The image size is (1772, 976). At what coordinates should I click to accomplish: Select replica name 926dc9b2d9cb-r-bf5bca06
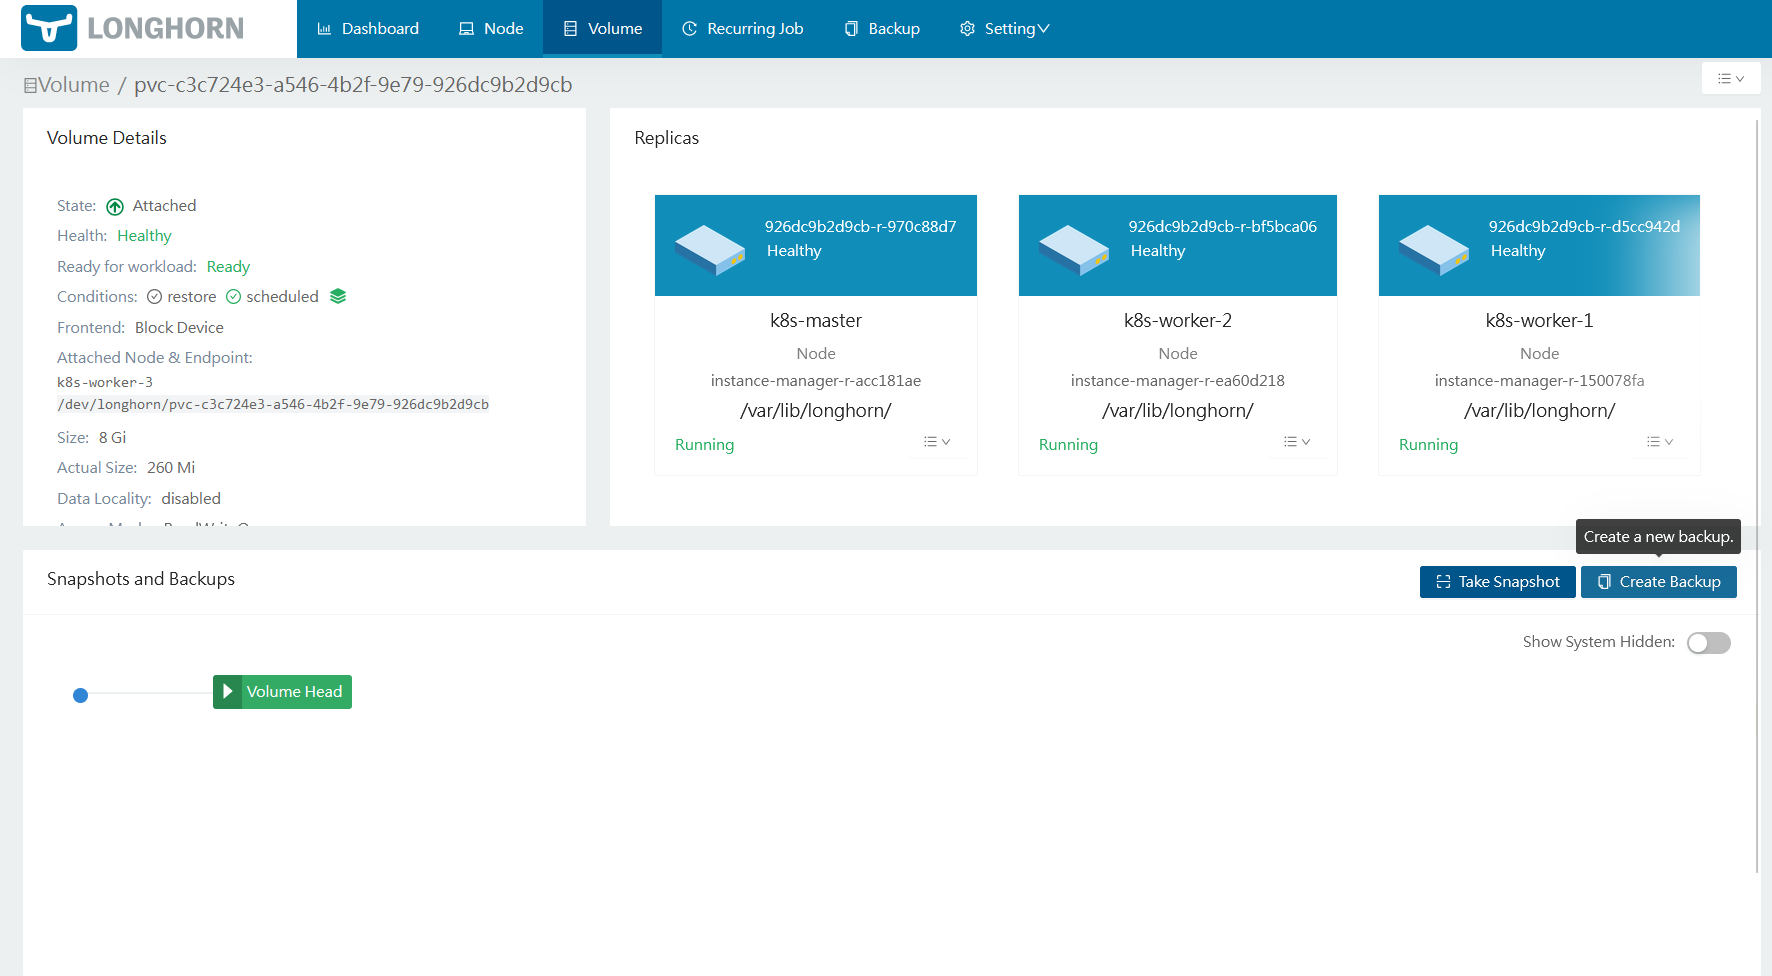click(1223, 227)
